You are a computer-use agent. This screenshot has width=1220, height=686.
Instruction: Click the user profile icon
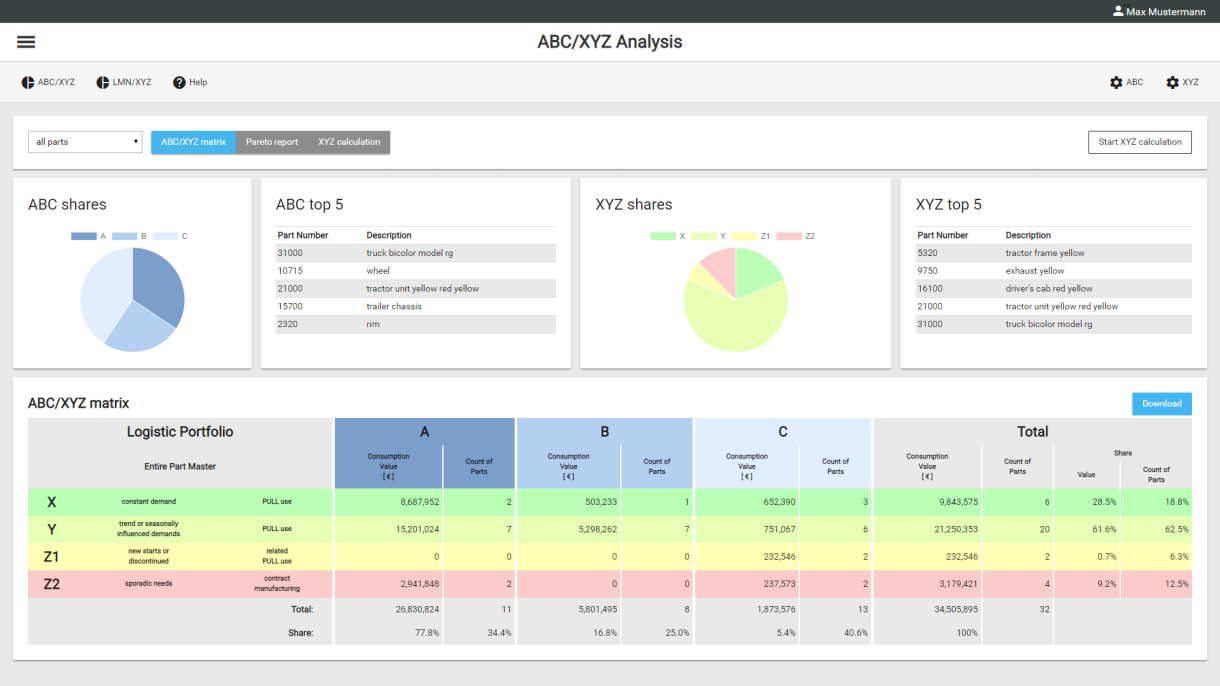(1118, 11)
